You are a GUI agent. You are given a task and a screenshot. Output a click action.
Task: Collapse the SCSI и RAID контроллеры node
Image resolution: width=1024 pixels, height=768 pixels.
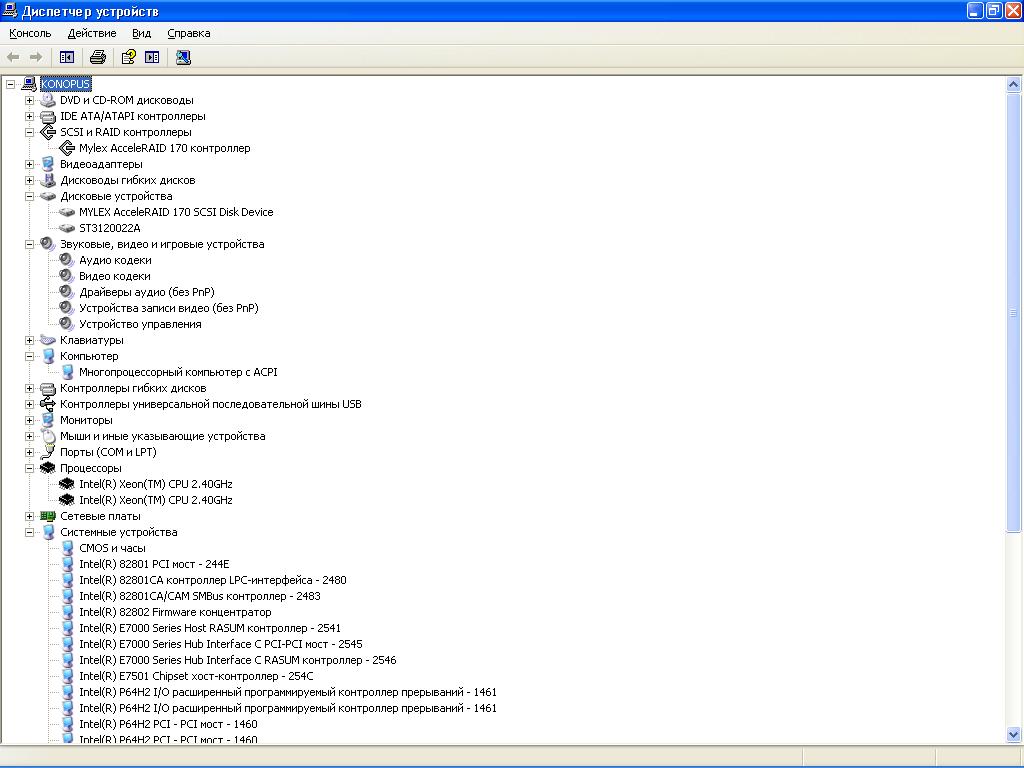click(x=30, y=132)
